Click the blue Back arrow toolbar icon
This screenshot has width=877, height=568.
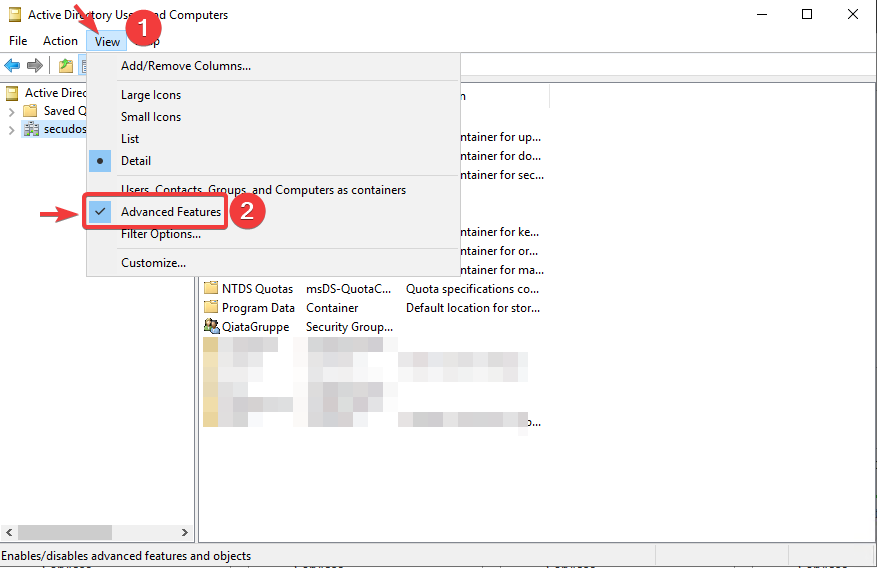[x=12, y=66]
